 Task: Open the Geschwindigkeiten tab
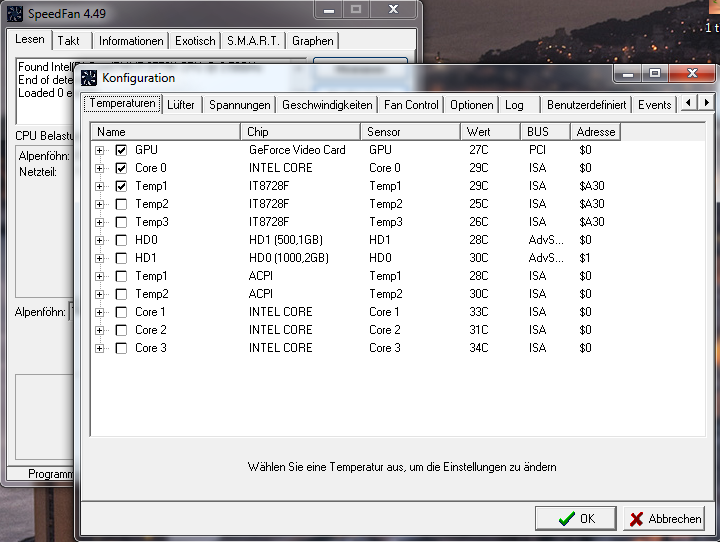(x=327, y=105)
